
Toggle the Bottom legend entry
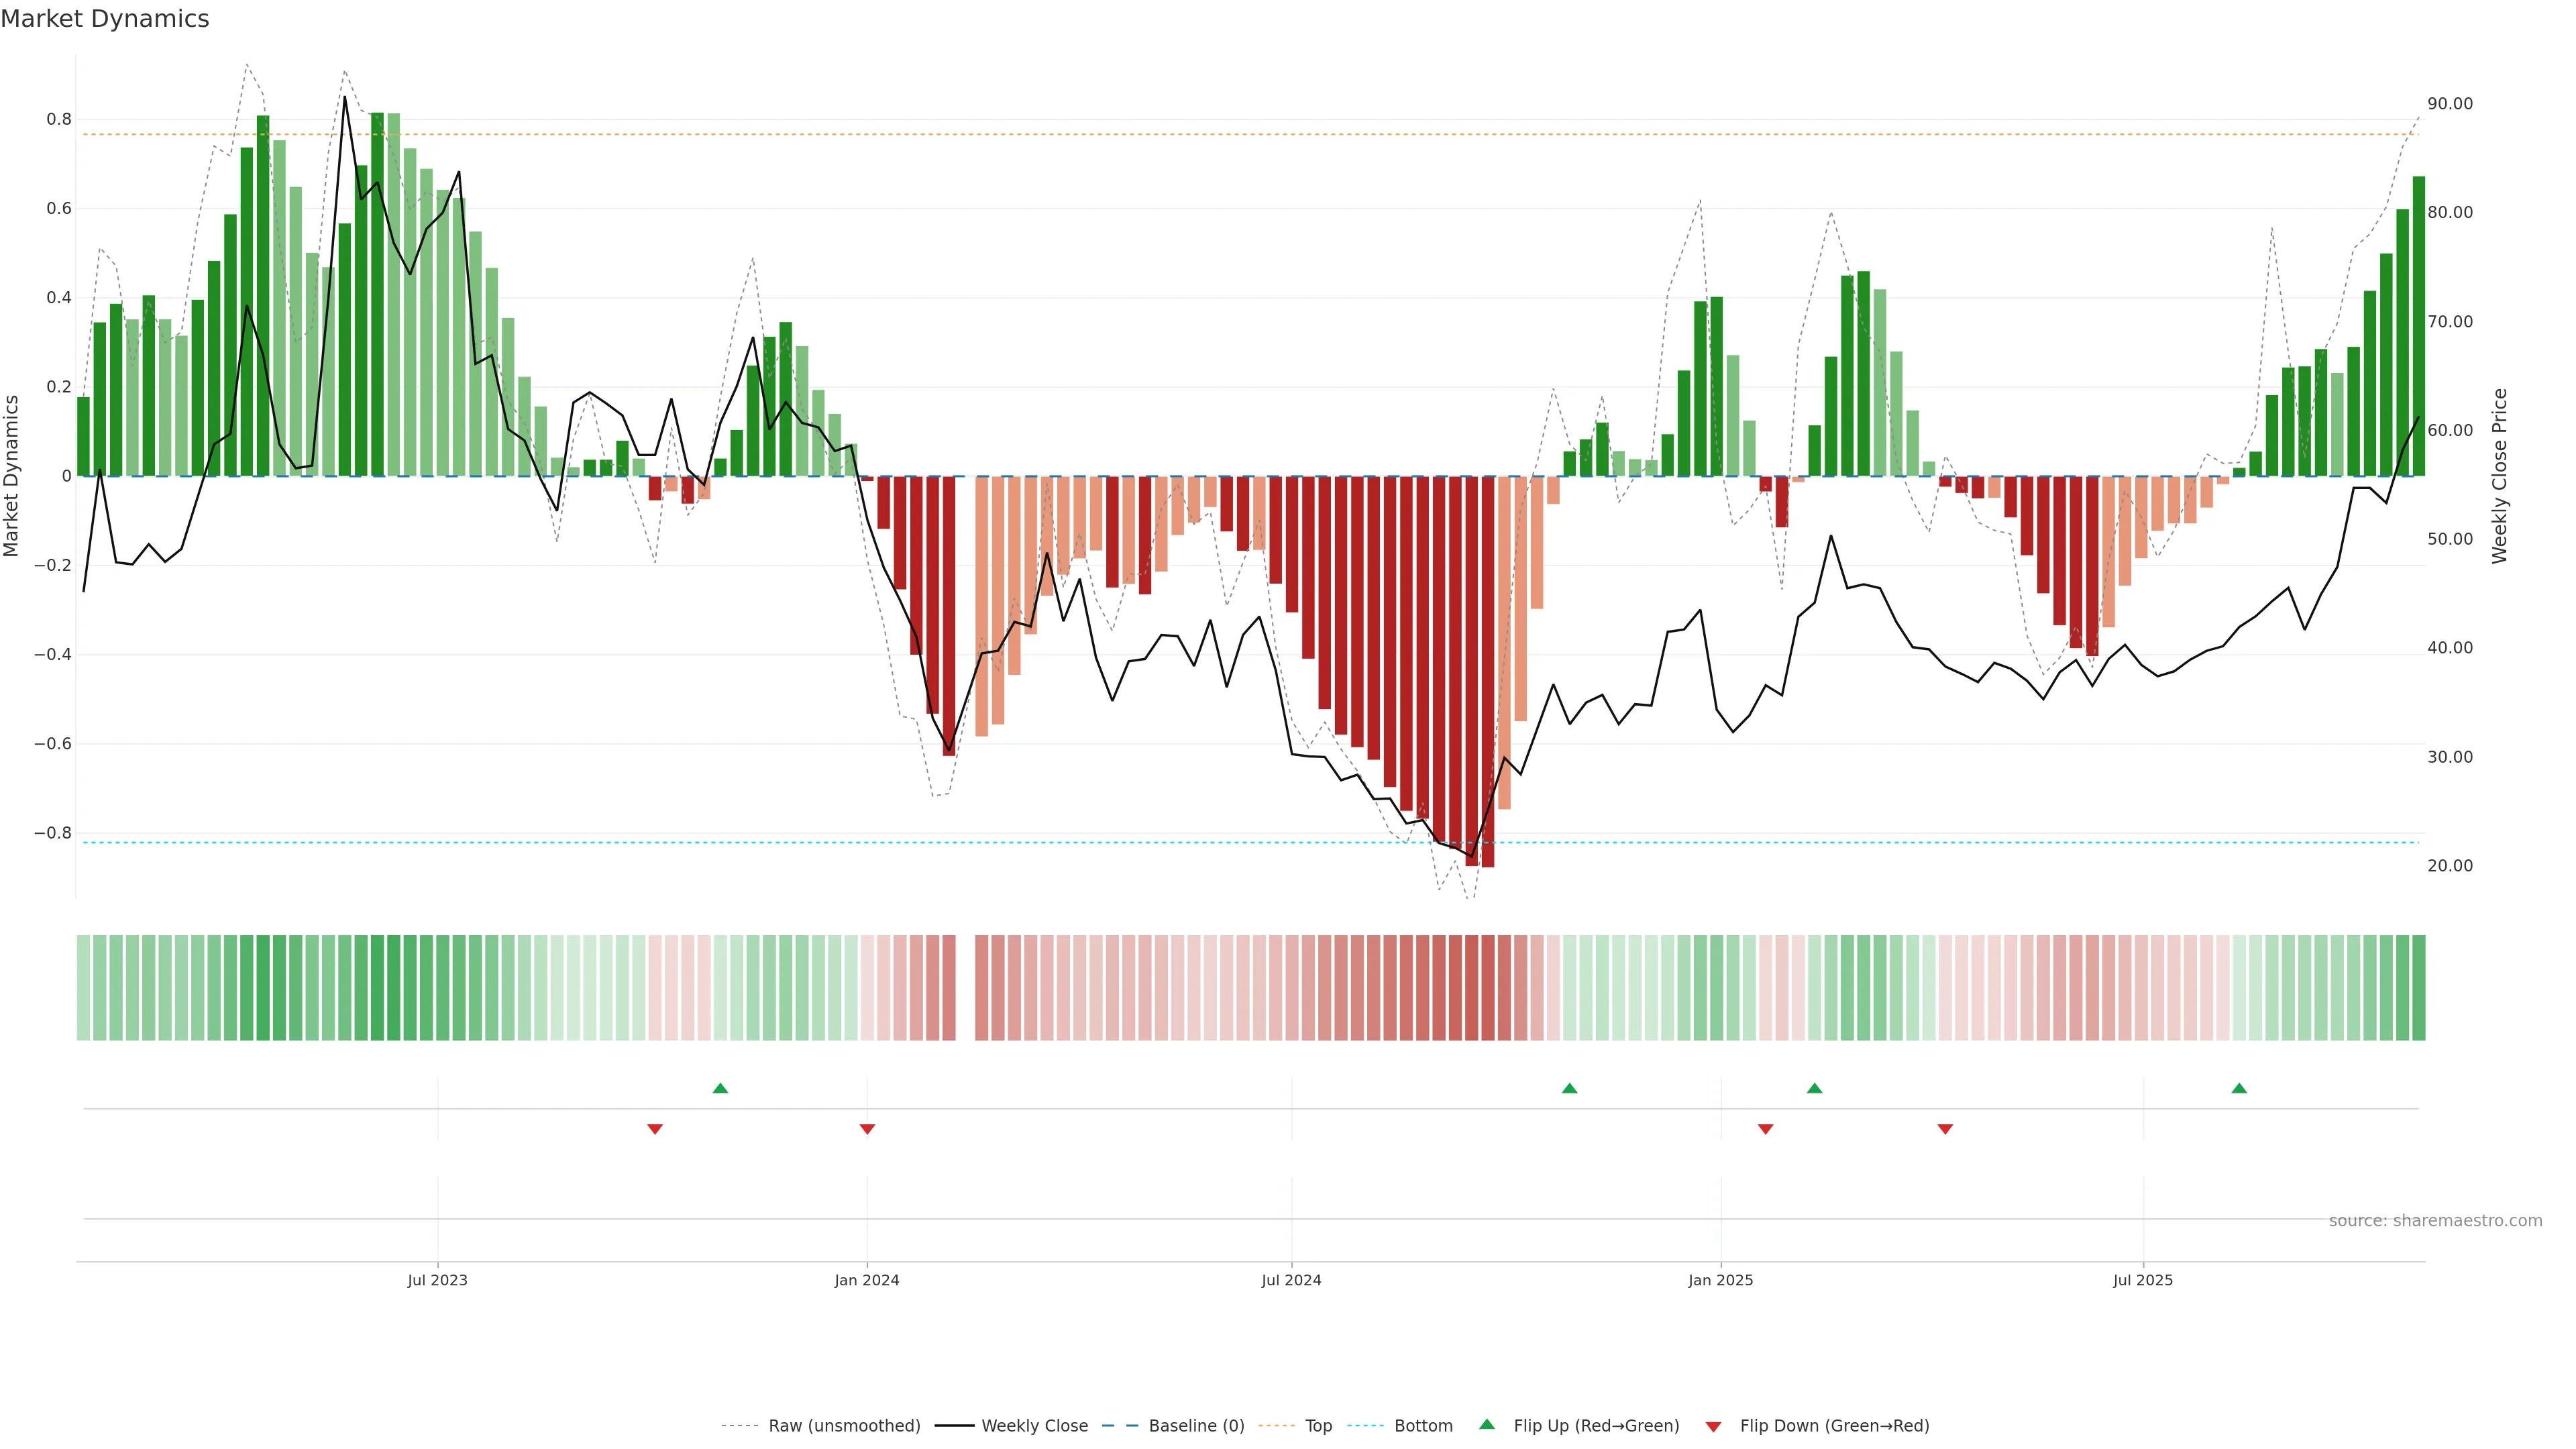point(1423,1426)
